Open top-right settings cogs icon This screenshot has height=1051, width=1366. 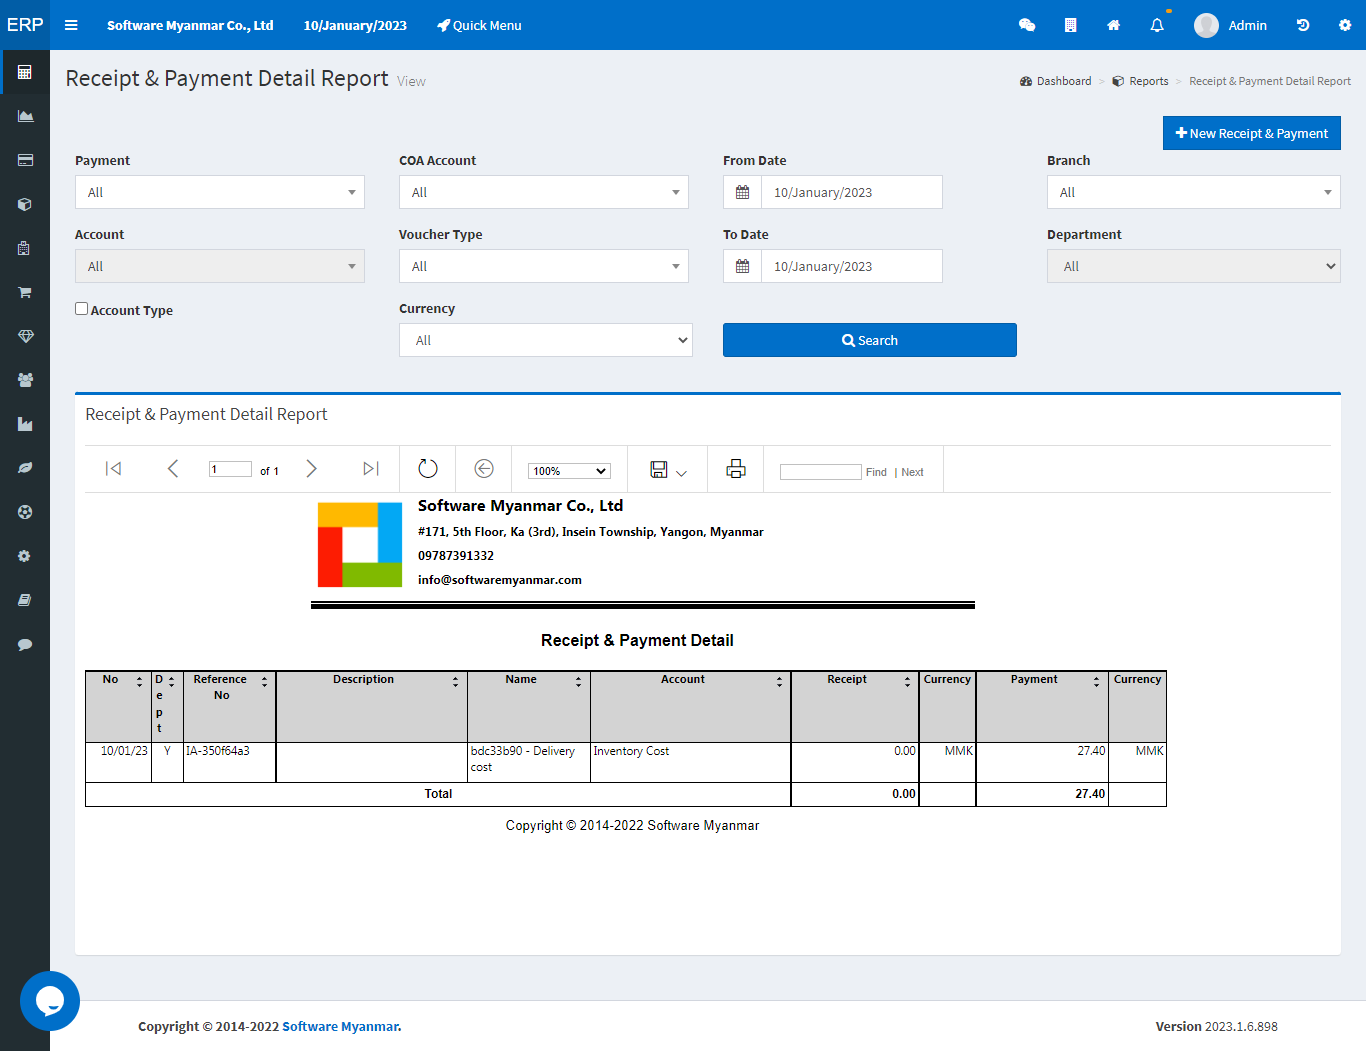click(1345, 25)
